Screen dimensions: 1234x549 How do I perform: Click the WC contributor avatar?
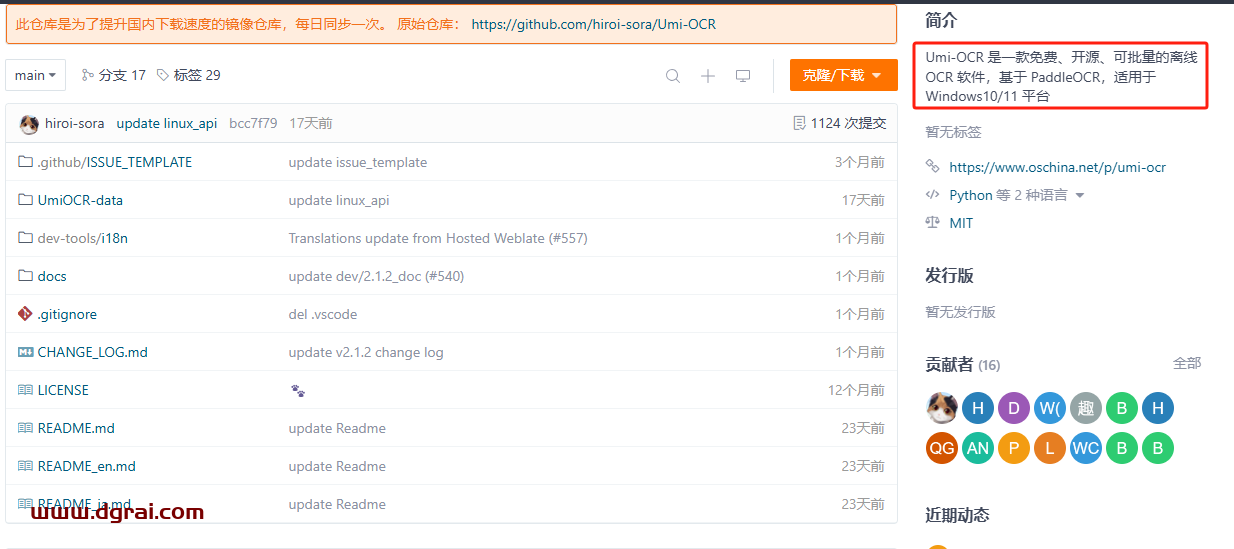[x=1086, y=448]
